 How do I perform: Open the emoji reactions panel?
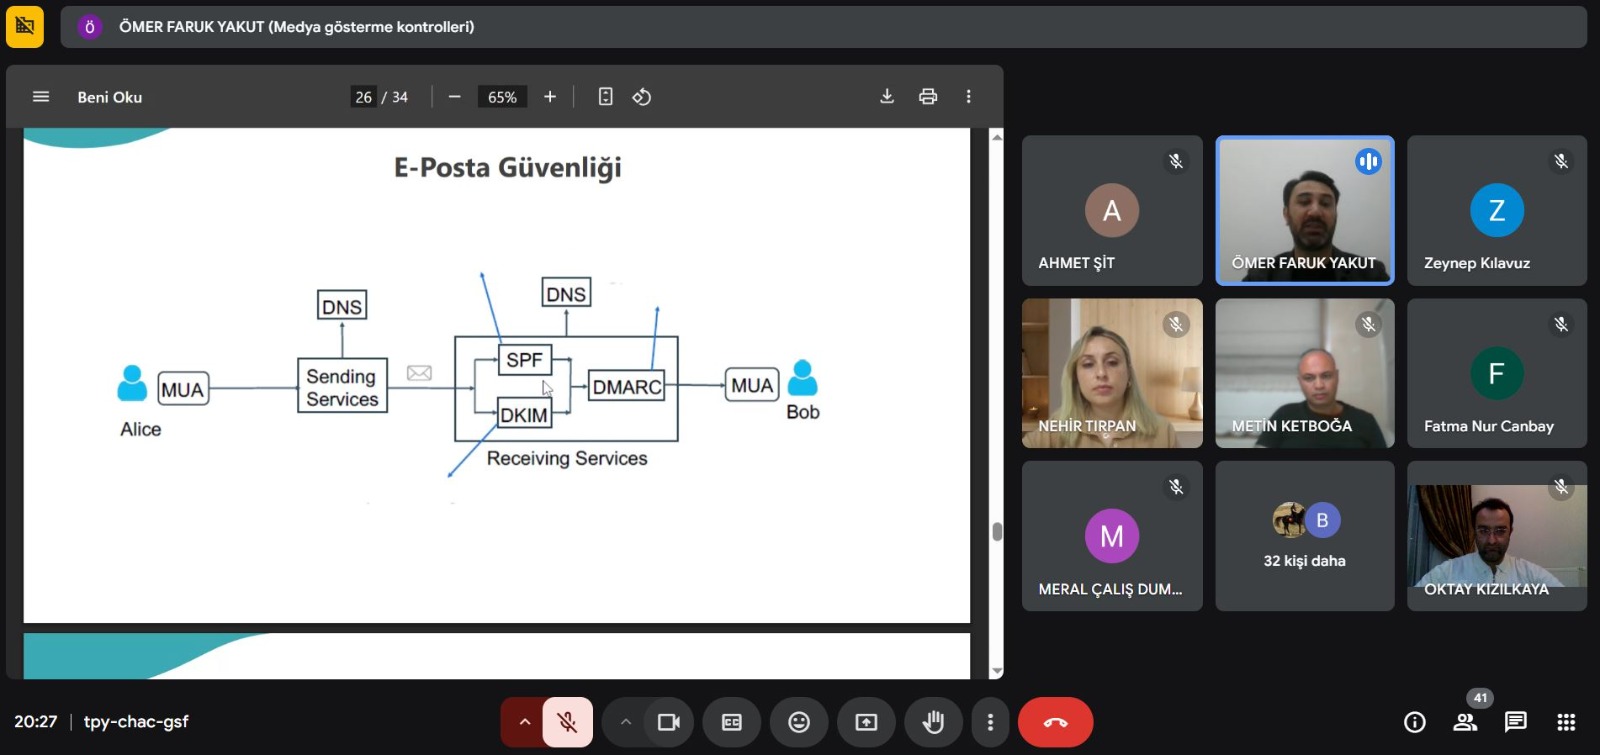click(x=798, y=722)
